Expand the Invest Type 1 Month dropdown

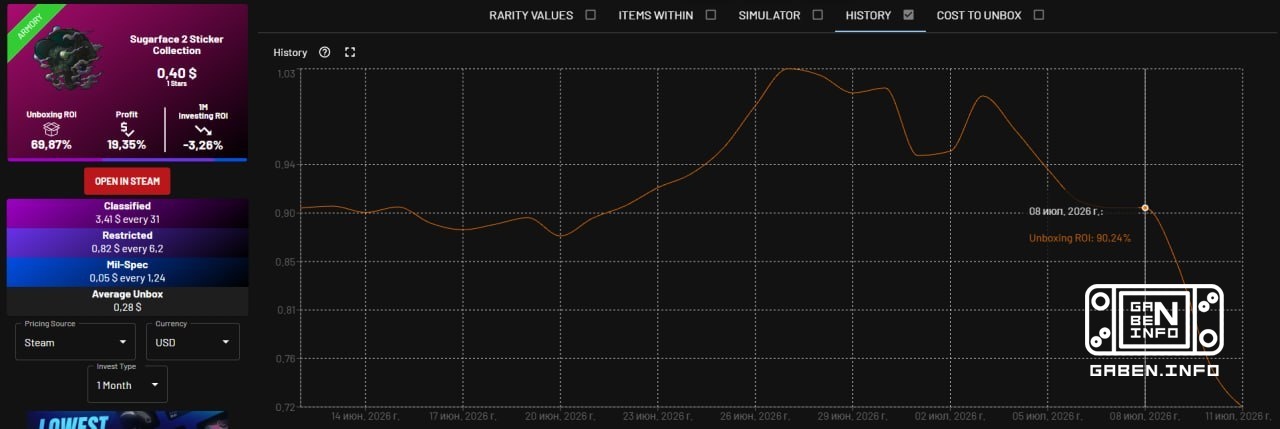point(127,385)
